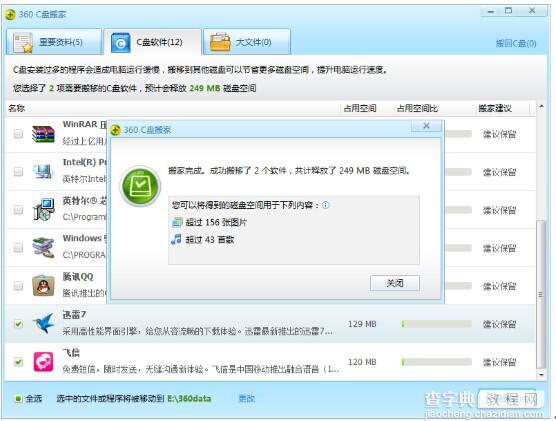Click the 超过 43 首歌 text
The width and height of the screenshot is (556, 421).
[210, 239]
